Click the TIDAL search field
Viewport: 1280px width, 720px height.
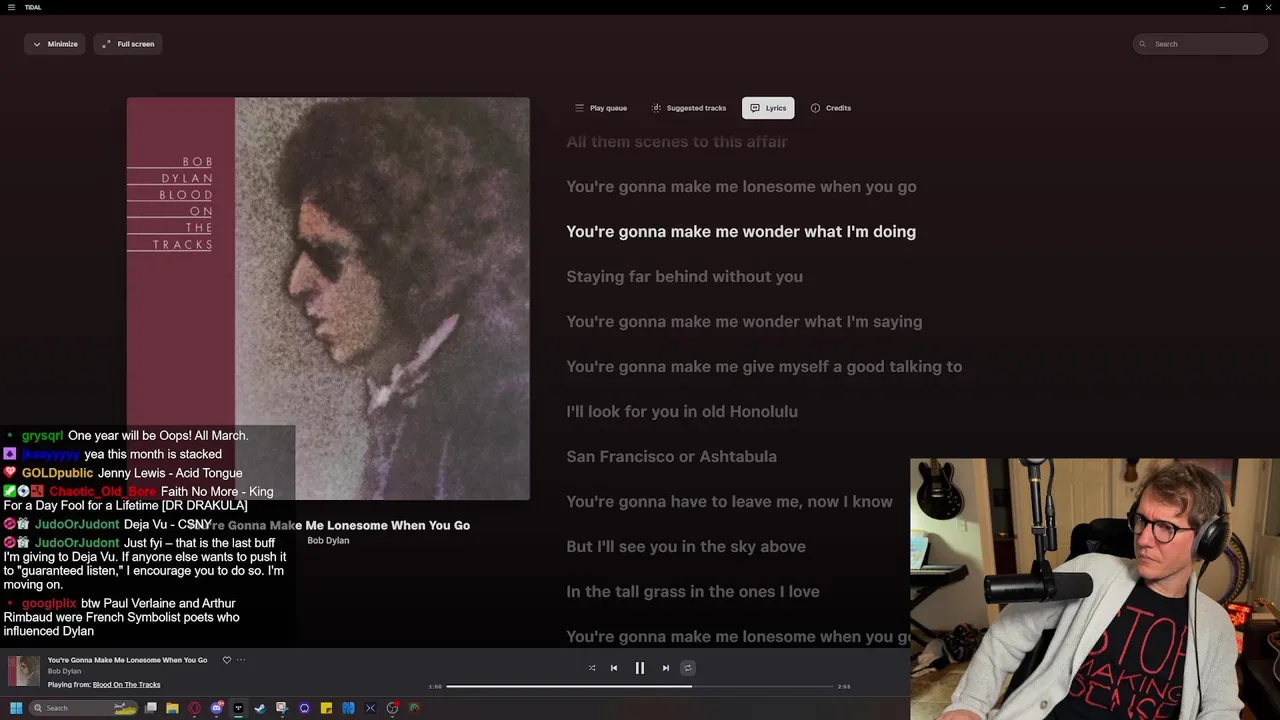[1200, 44]
